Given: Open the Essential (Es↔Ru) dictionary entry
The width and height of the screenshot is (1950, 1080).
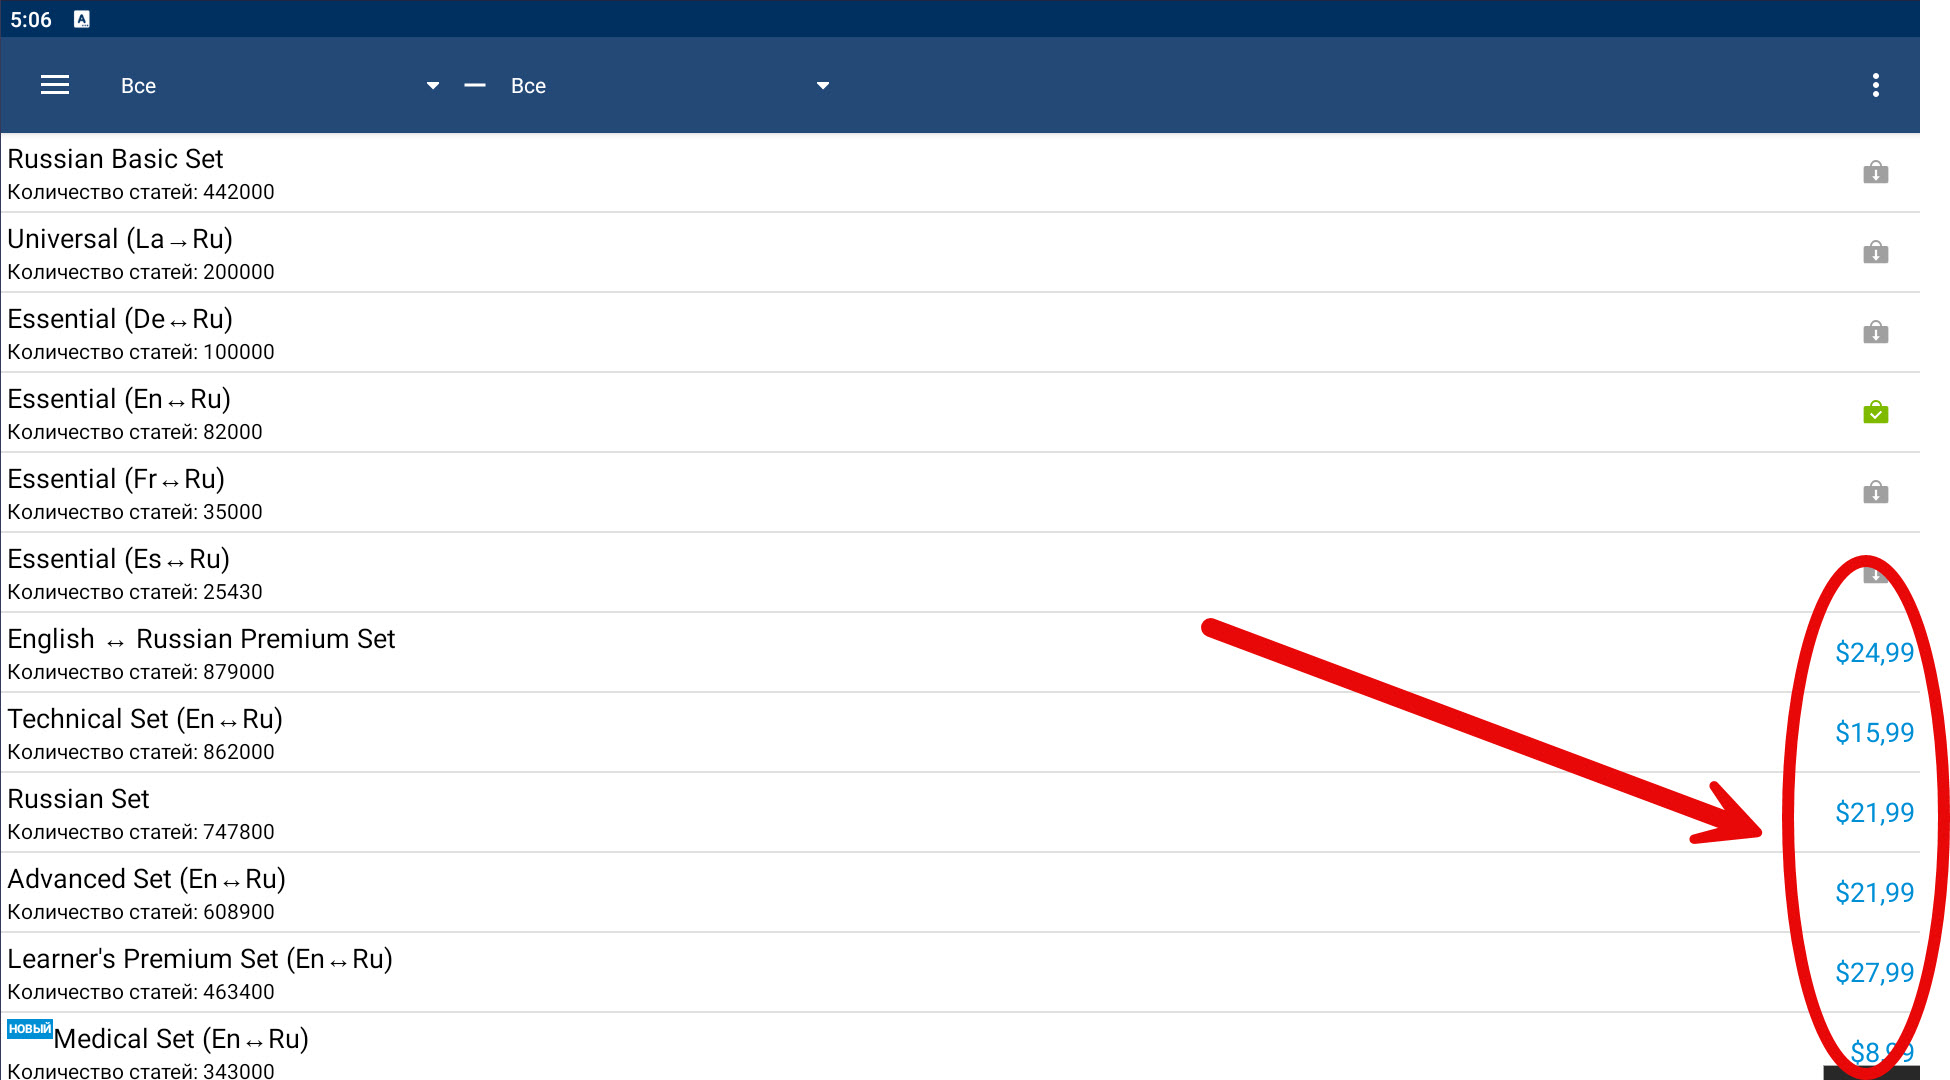Looking at the screenshot, I should click(118, 559).
